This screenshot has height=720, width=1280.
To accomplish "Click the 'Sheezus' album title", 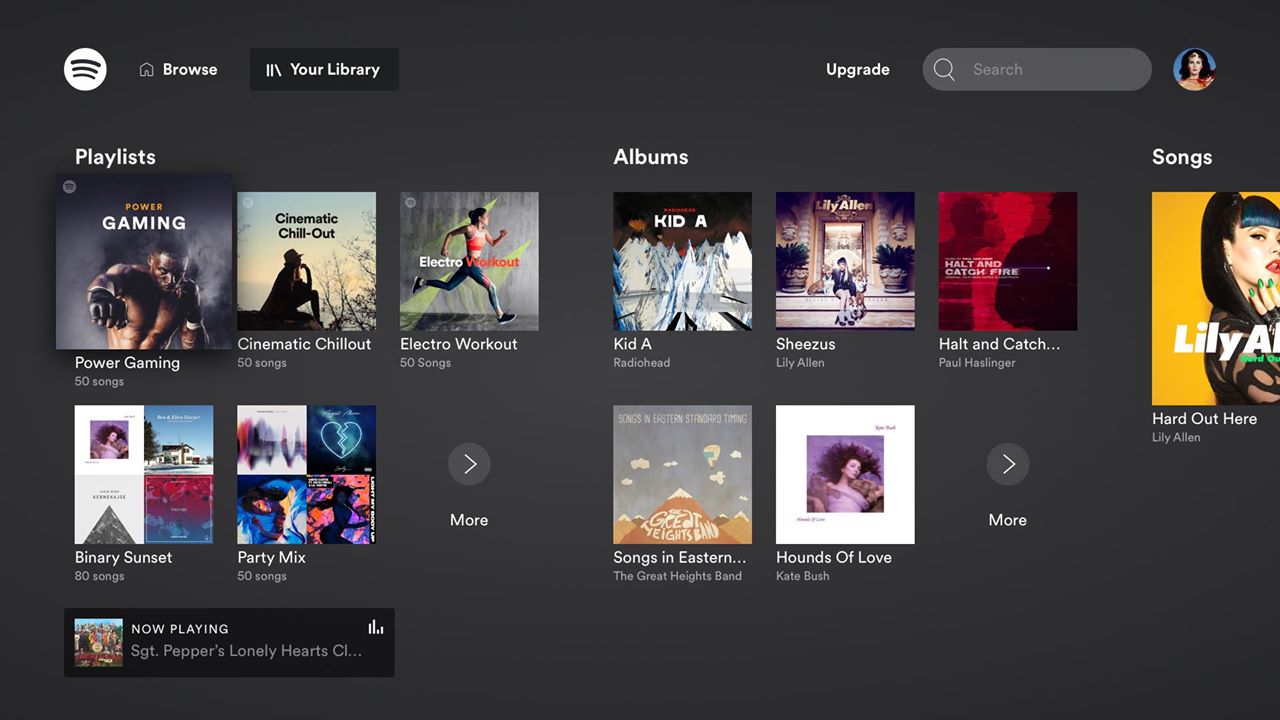I will point(805,344).
